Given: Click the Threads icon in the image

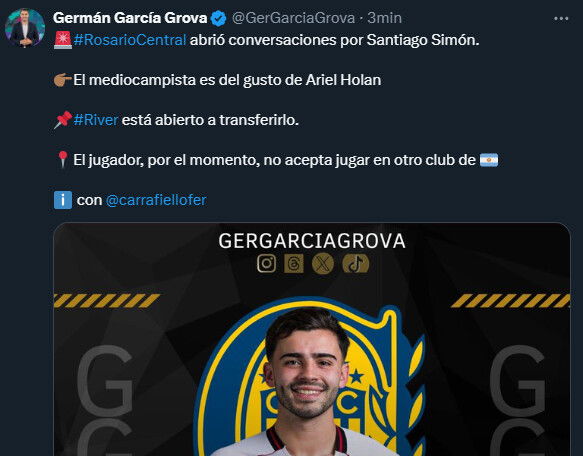Looking at the screenshot, I should (294, 264).
